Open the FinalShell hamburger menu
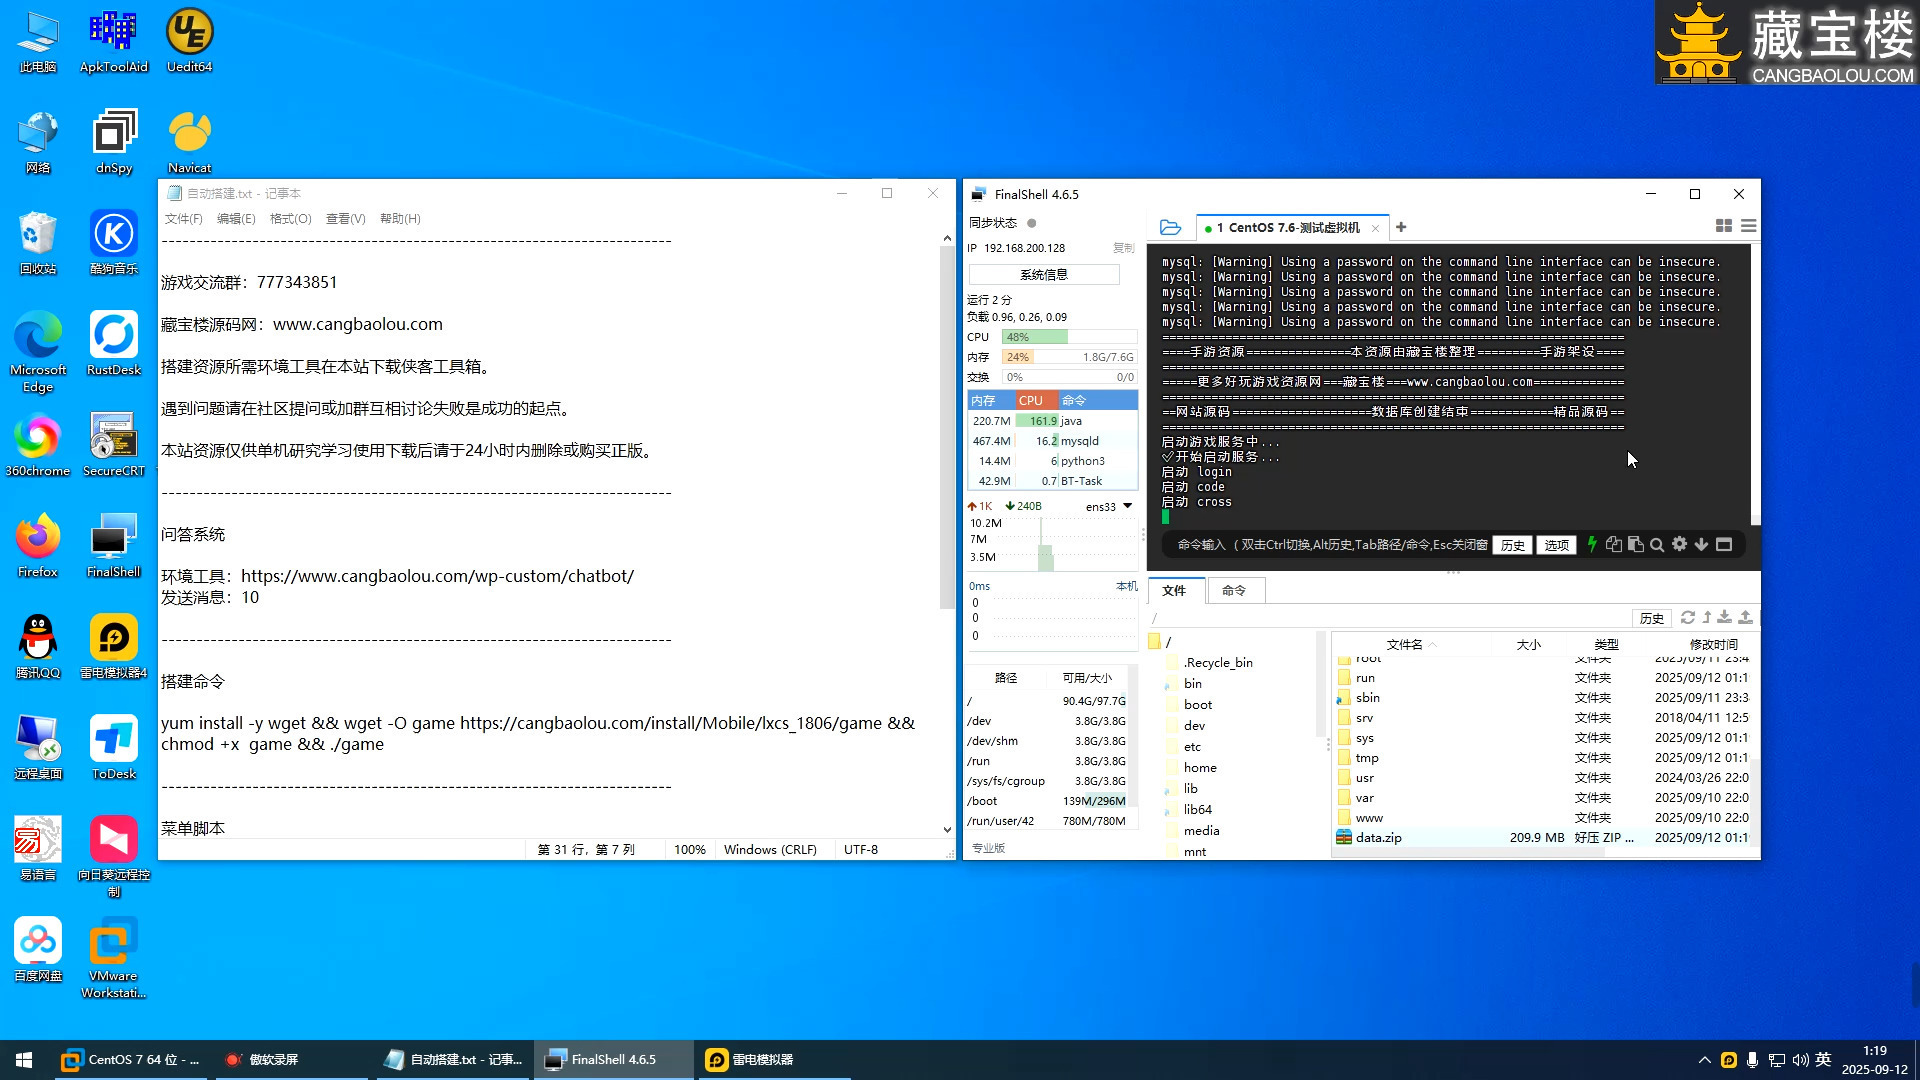 [1748, 226]
